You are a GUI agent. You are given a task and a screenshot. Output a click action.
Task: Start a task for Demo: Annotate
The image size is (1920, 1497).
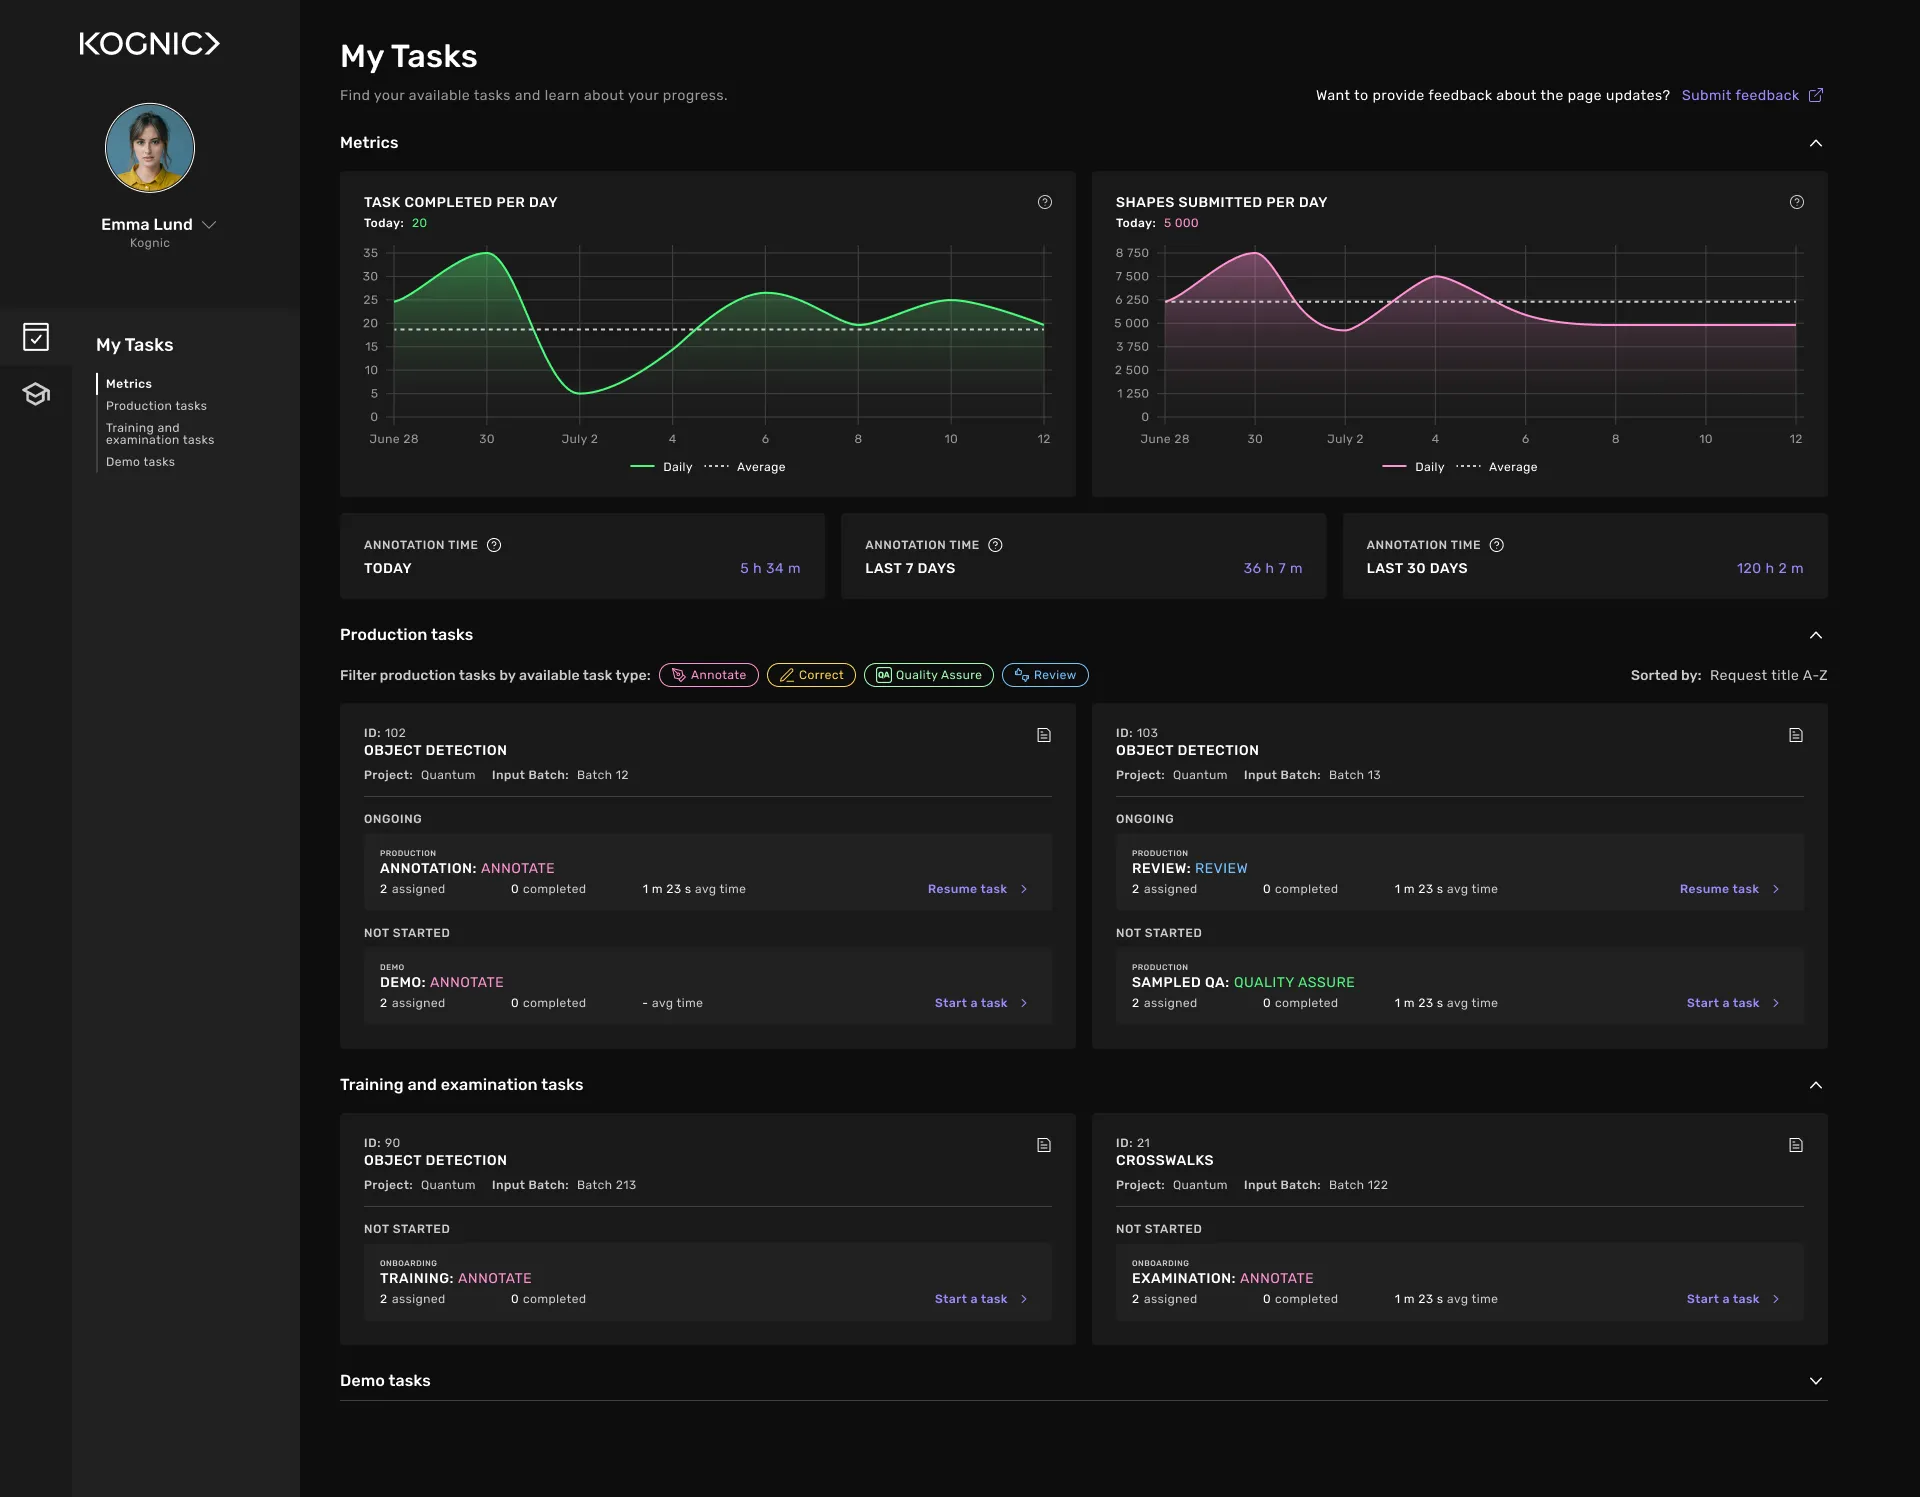pyautogui.click(x=981, y=1003)
